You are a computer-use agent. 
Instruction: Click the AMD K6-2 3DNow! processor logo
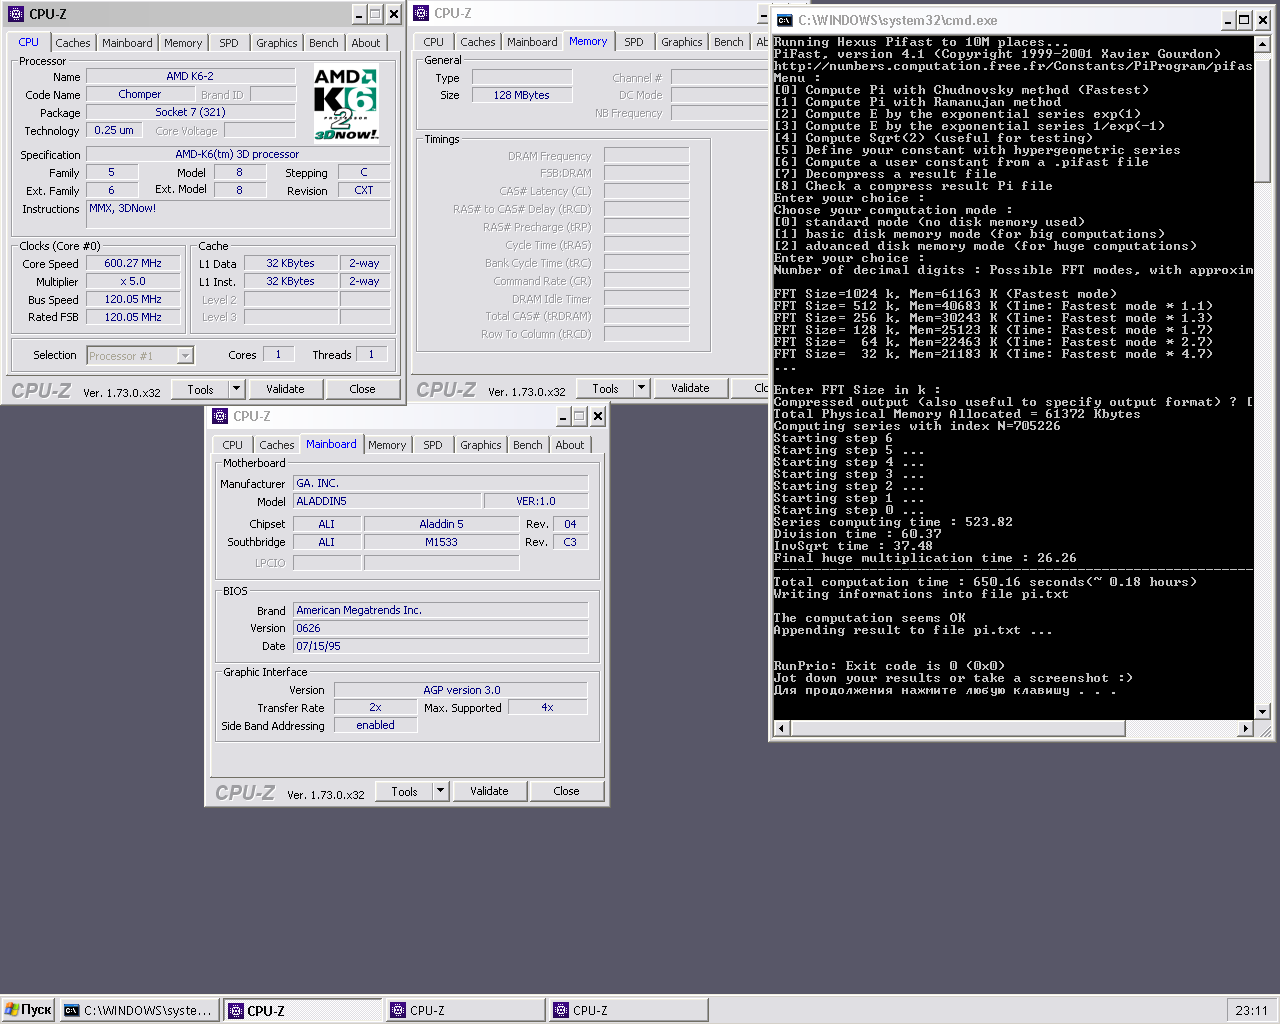[346, 104]
